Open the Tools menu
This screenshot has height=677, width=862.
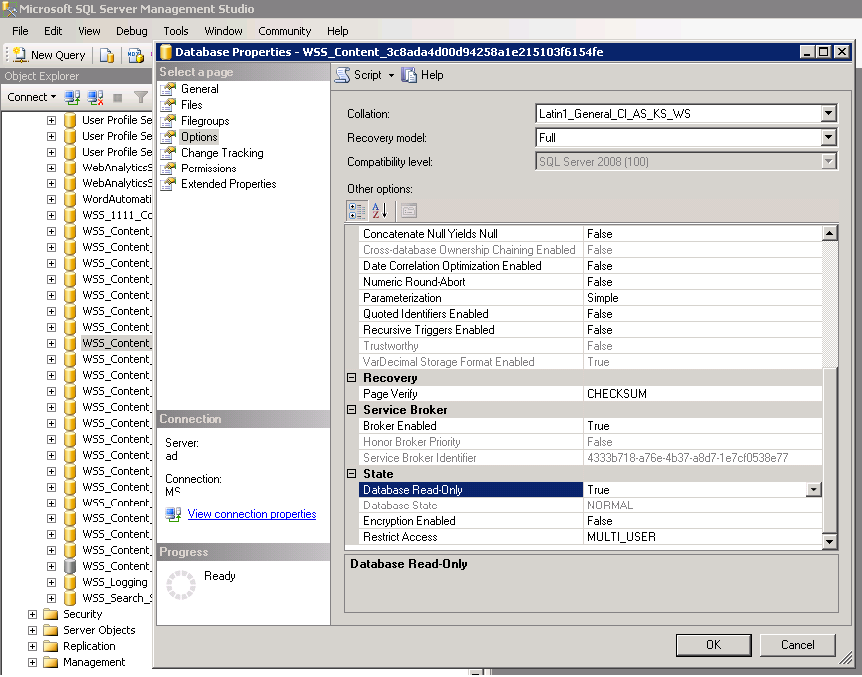point(175,30)
